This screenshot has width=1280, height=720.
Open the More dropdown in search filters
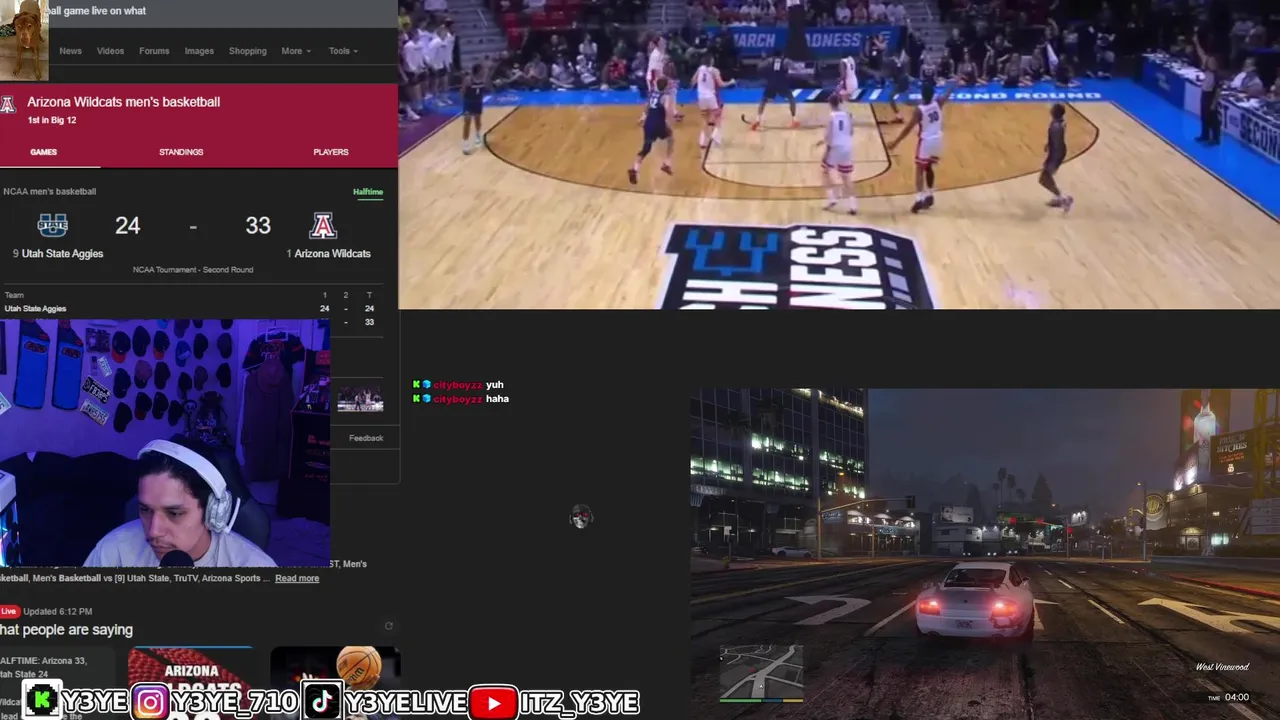296,51
